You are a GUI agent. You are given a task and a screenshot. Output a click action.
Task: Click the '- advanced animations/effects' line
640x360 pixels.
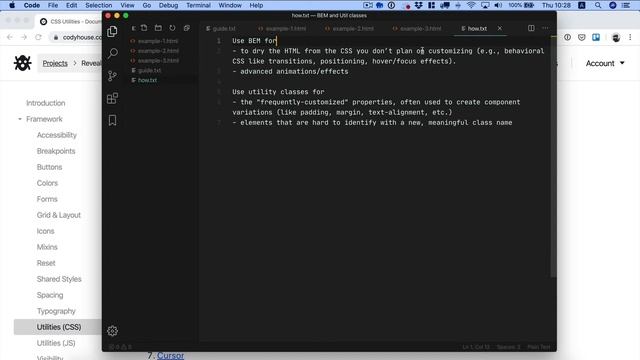click(290, 71)
